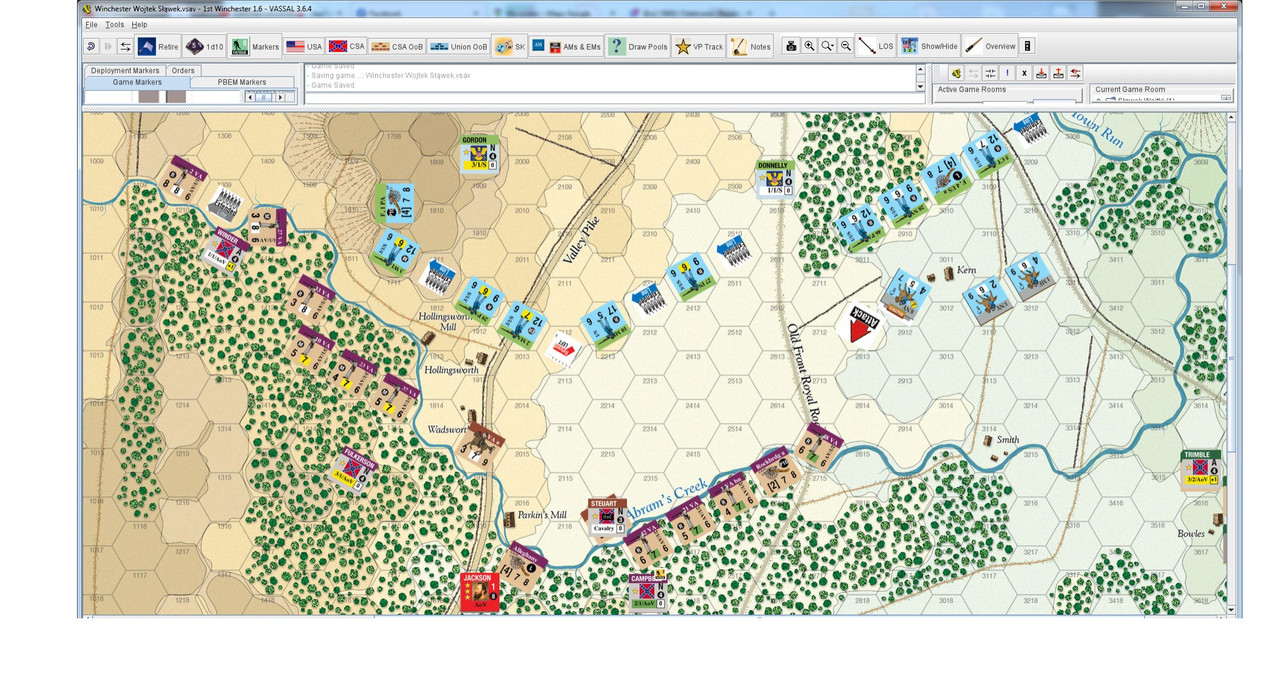Image resolution: width=1280 pixels, height=697 pixels.
Task: Click the chat log scroll up arrow
Action: coord(921,70)
